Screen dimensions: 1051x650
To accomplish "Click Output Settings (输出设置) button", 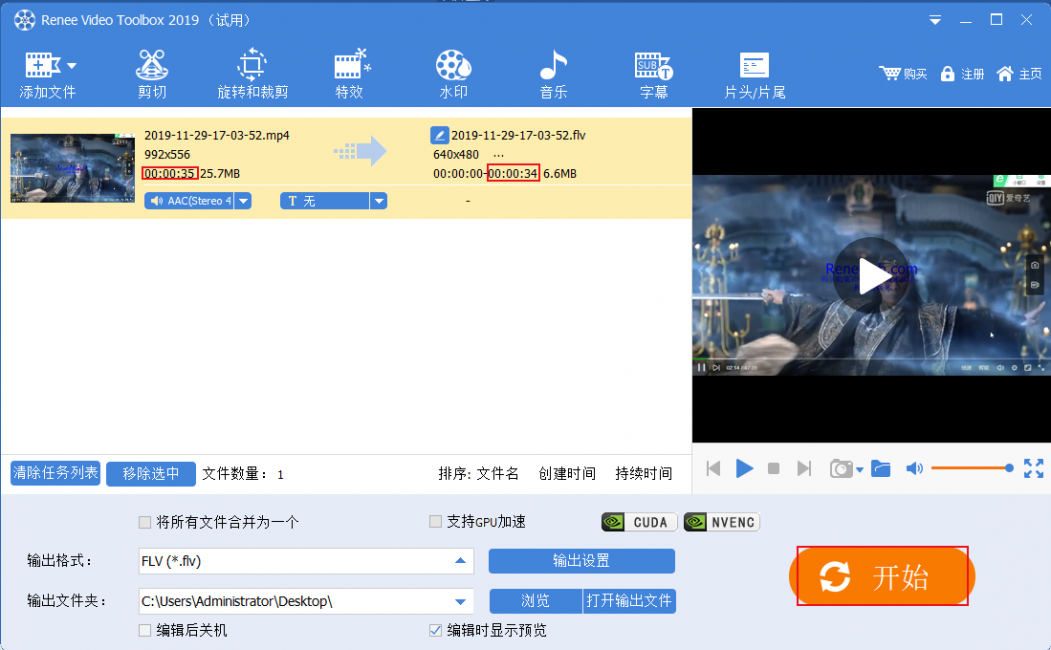I will [581, 561].
